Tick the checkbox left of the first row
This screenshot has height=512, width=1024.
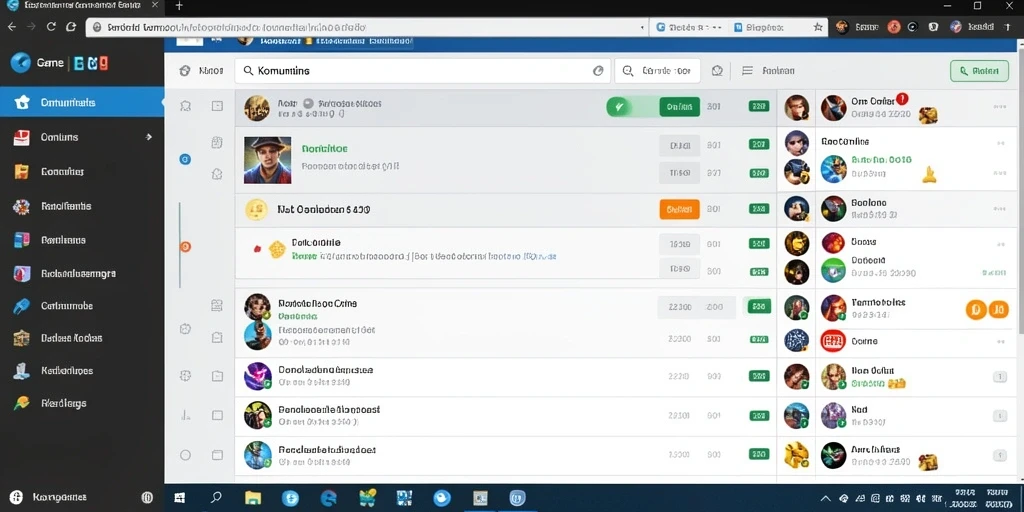tap(217, 106)
